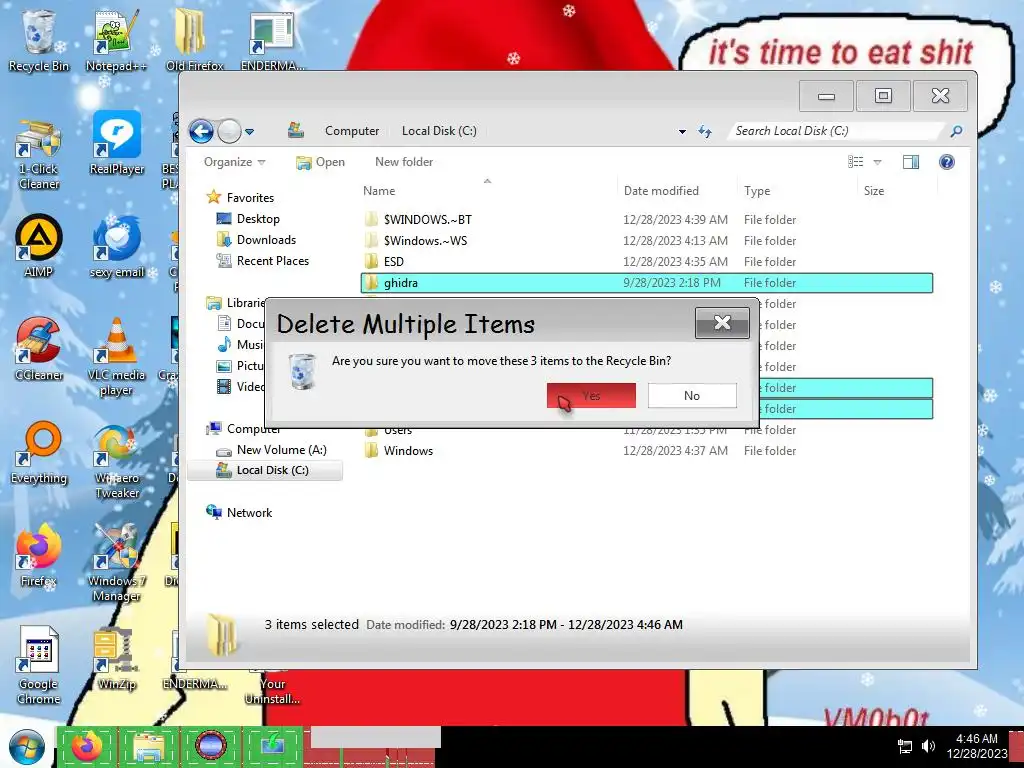1024x768 pixels.
Task: Sort by Date modified column header
Action: (677, 191)
